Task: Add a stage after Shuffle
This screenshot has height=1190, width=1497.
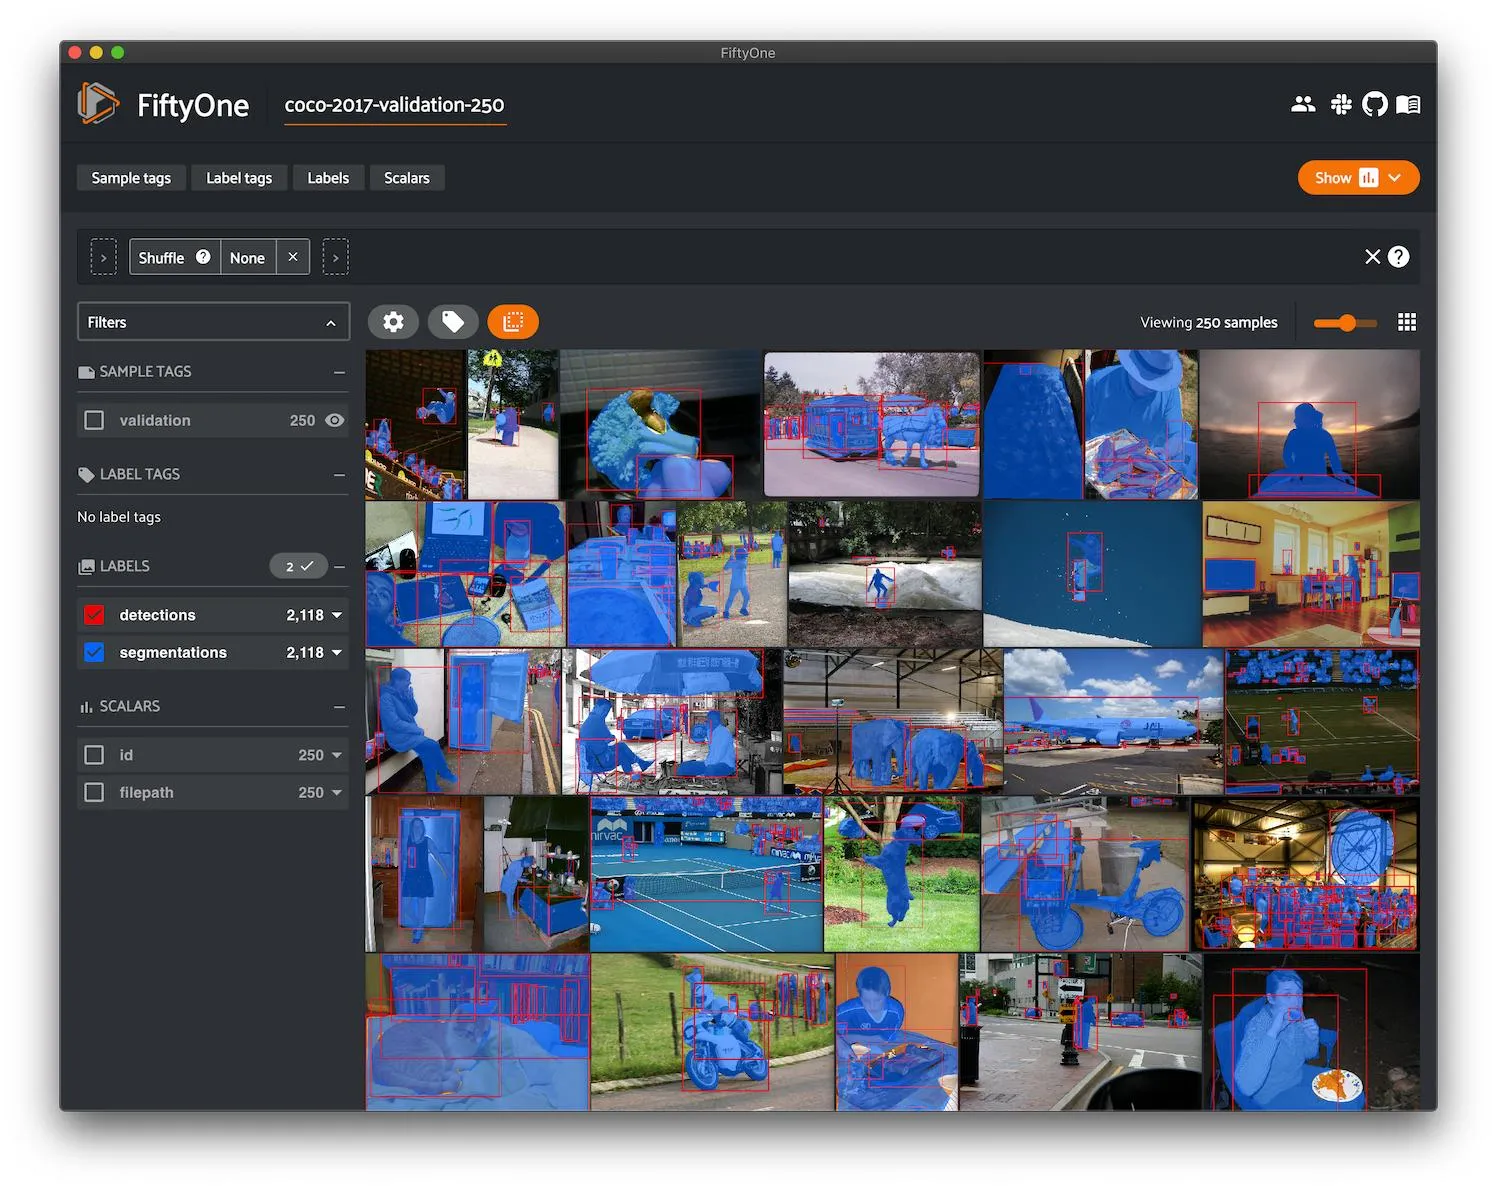Action: click(336, 257)
